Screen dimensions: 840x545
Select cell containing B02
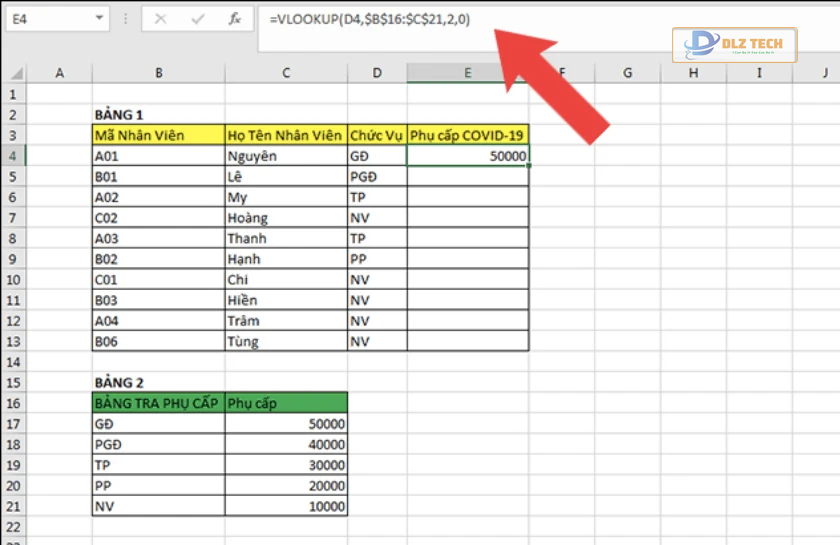159,259
